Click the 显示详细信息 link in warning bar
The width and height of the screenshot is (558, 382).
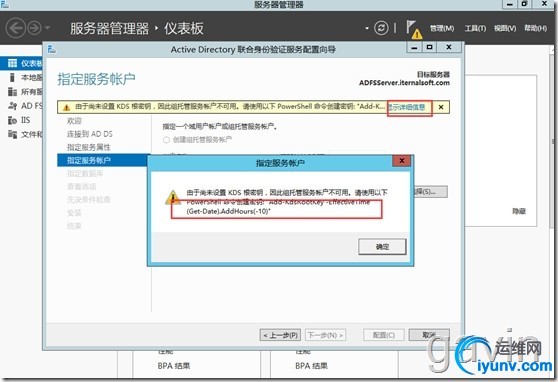(x=406, y=107)
